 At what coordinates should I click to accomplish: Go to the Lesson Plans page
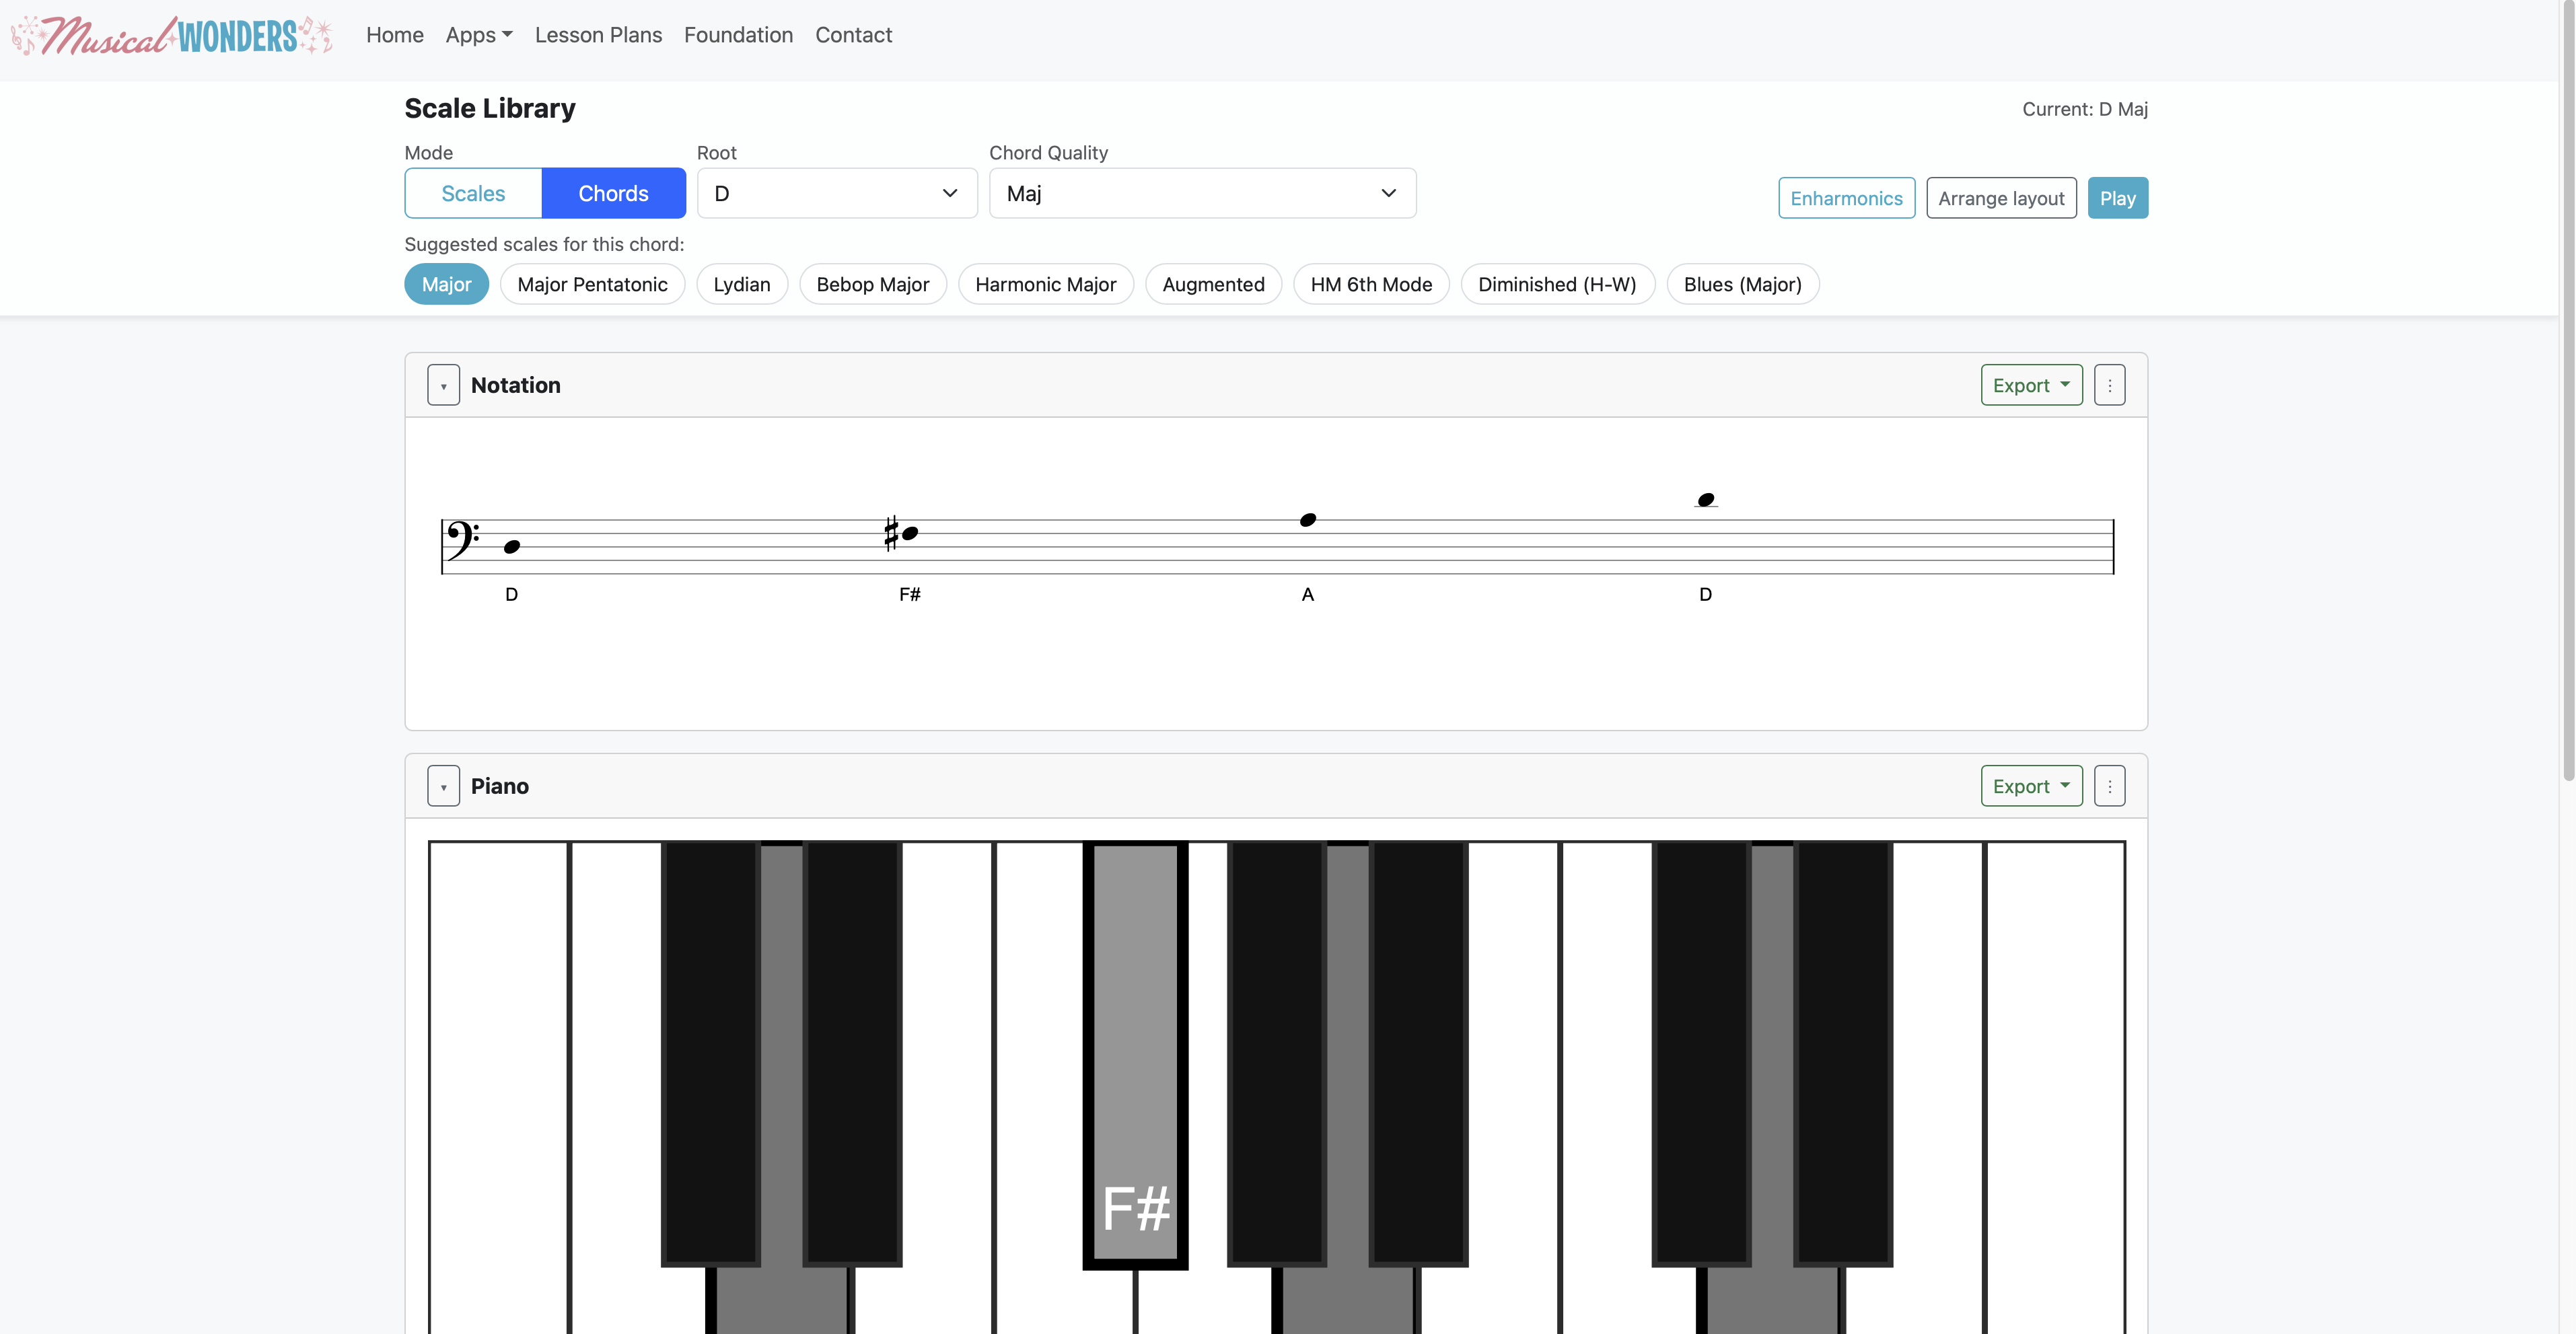pyautogui.click(x=598, y=35)
